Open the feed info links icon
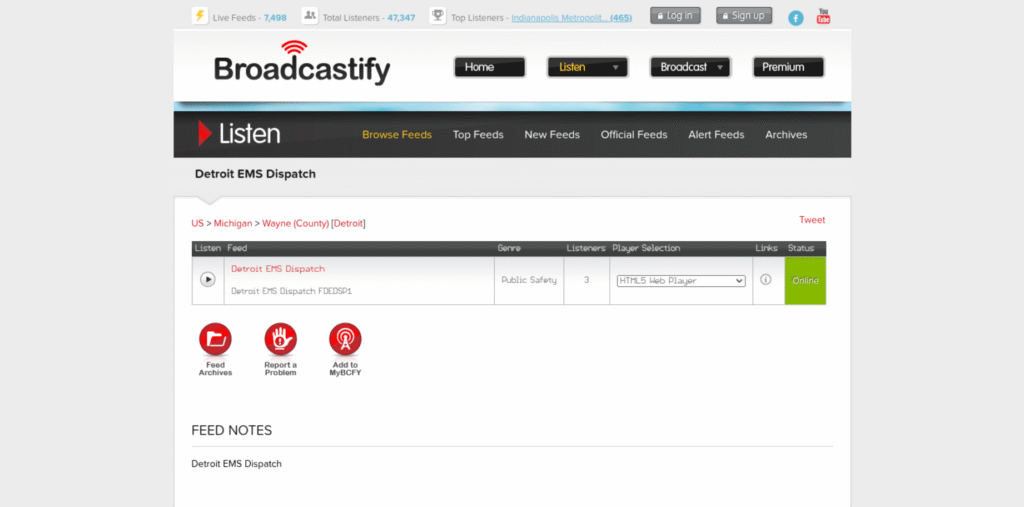The image size is (1024, 507). pos(766,280)
